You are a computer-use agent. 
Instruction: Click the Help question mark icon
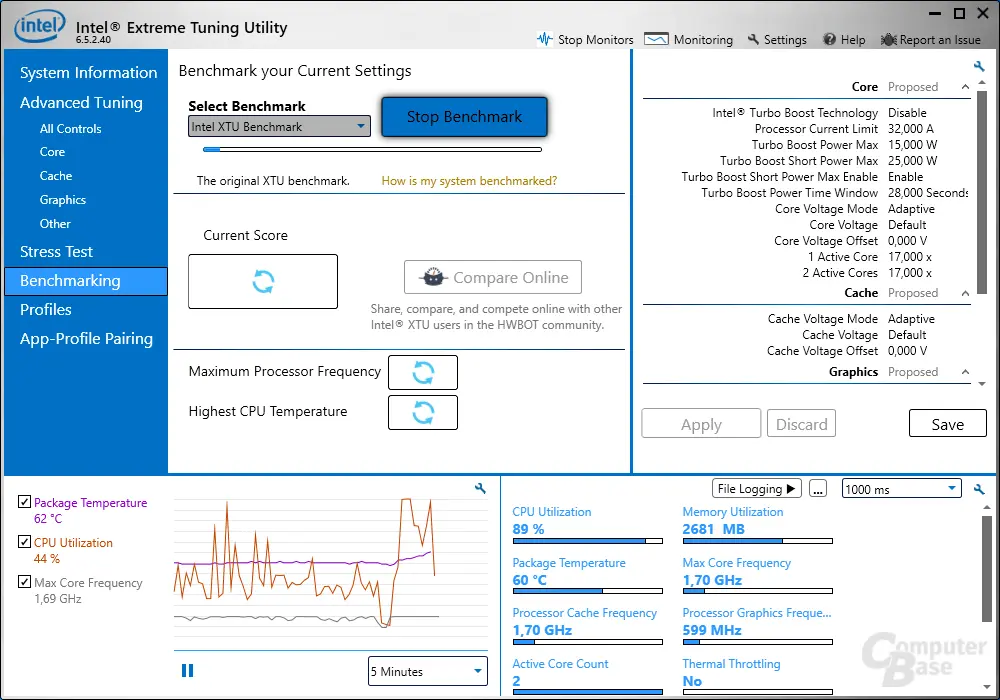point(829,40)
